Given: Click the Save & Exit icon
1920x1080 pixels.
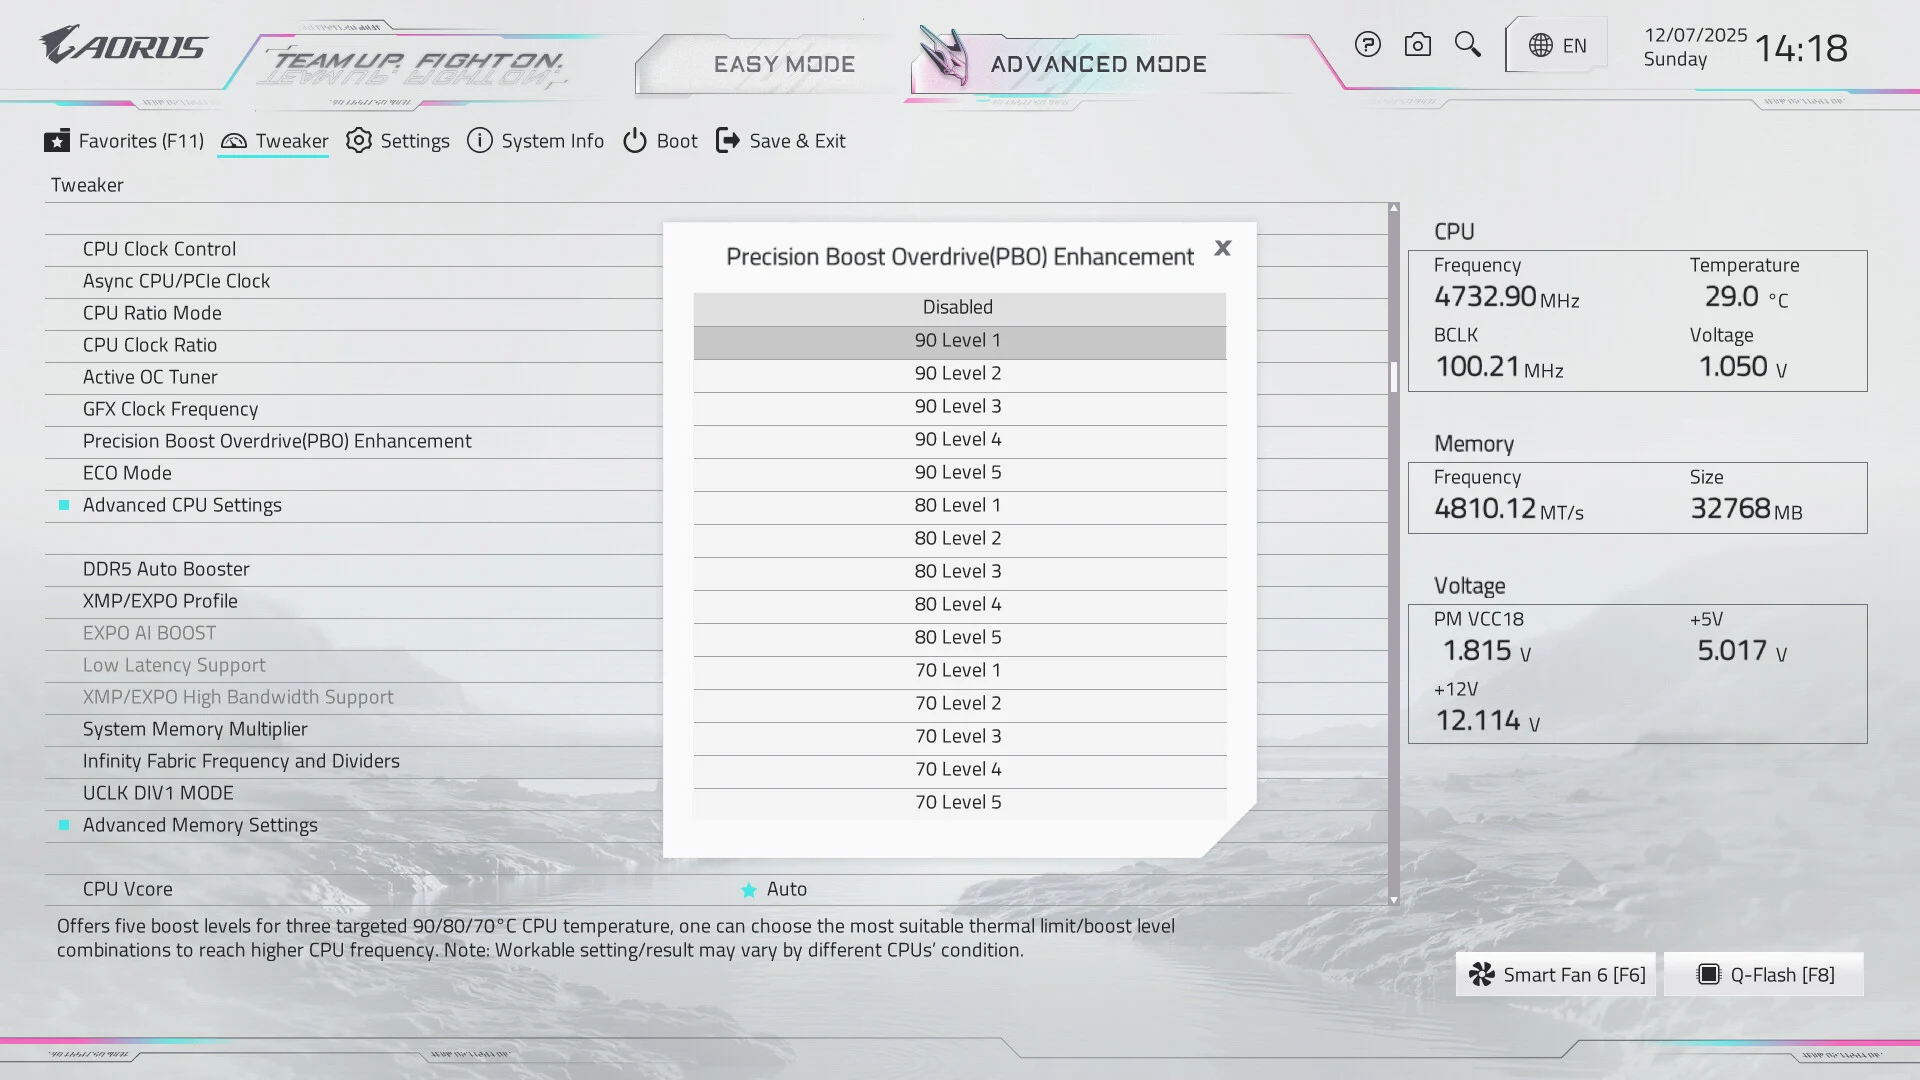Looking at the screenshot, I should click(x=727, y=141).
